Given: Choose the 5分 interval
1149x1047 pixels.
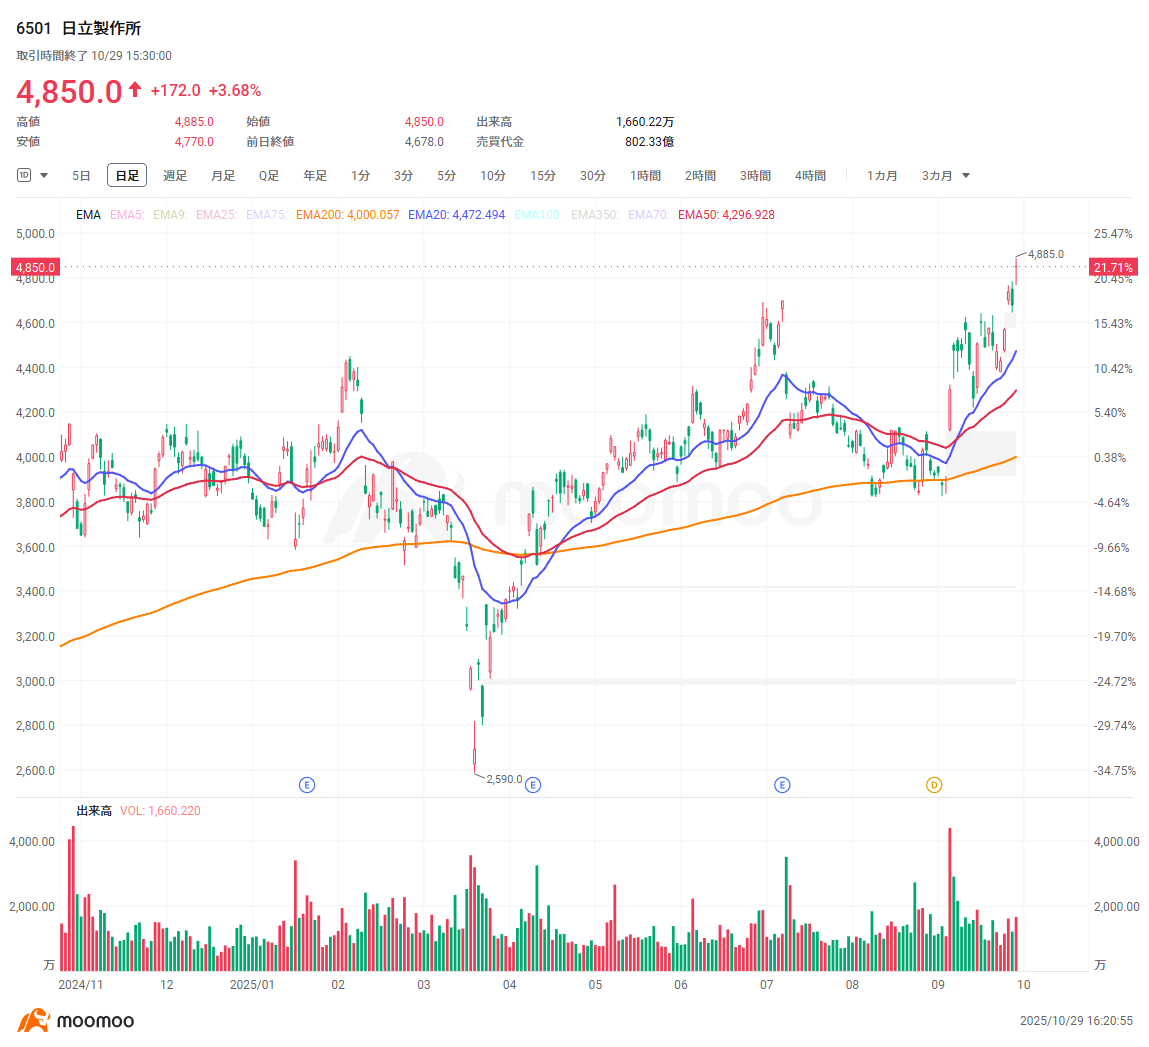Looking at the screenshot, I should pyautogui.click(x=446, y=176).
